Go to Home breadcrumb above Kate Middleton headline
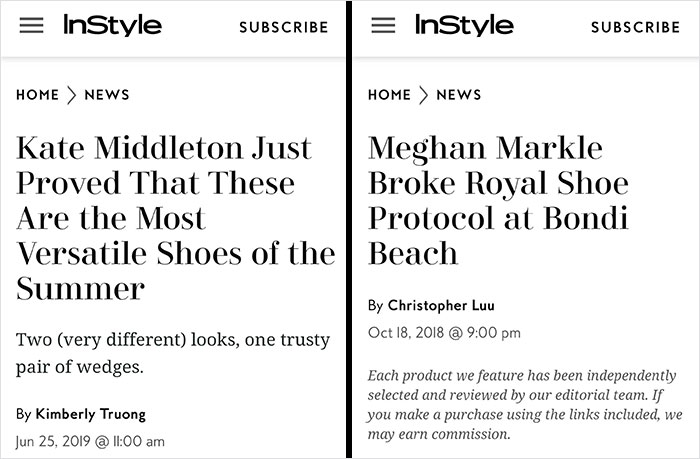 pyautogui.click(x=37, y=95)
